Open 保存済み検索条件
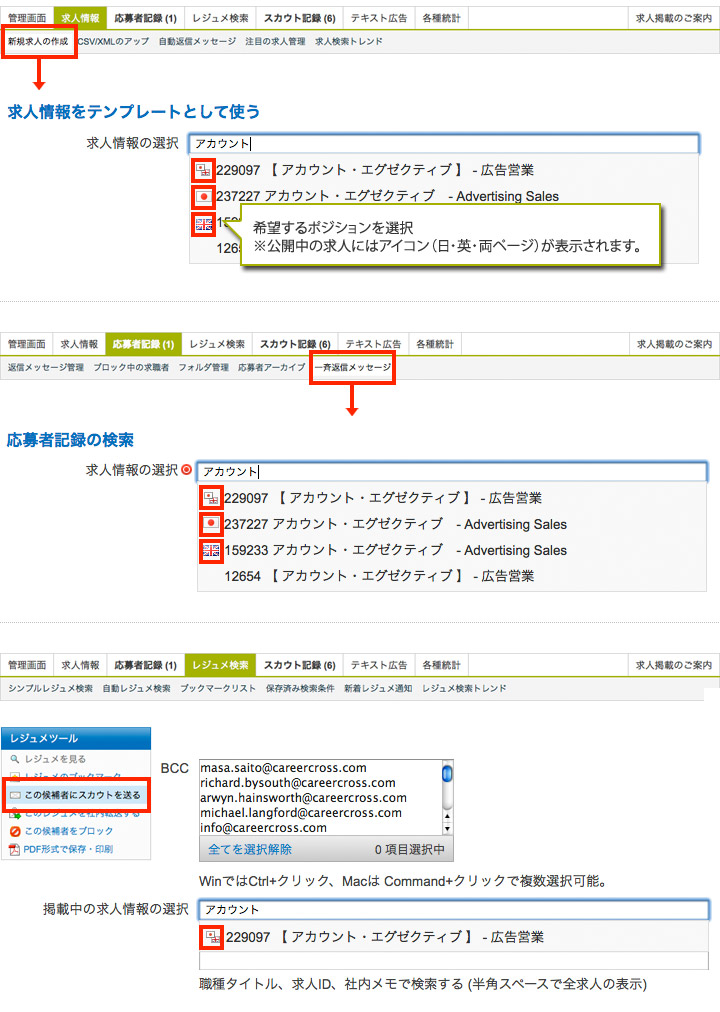This screenshot has height=1012, width=720. coord(300,689)
